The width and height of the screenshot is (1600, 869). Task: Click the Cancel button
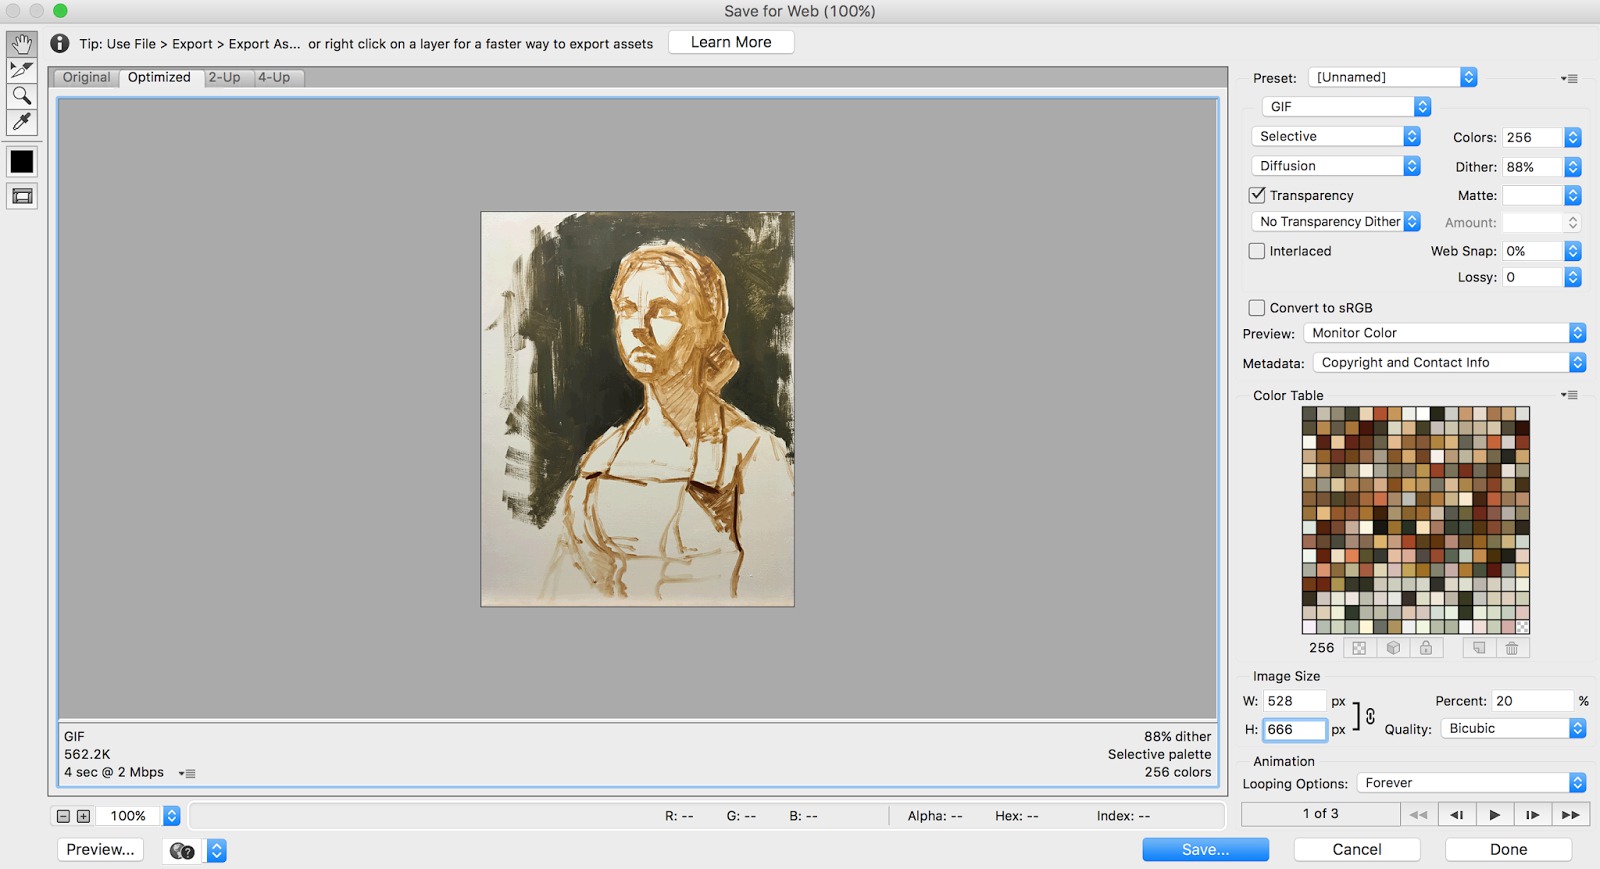pyautogui.click(x=1357, y=850)
